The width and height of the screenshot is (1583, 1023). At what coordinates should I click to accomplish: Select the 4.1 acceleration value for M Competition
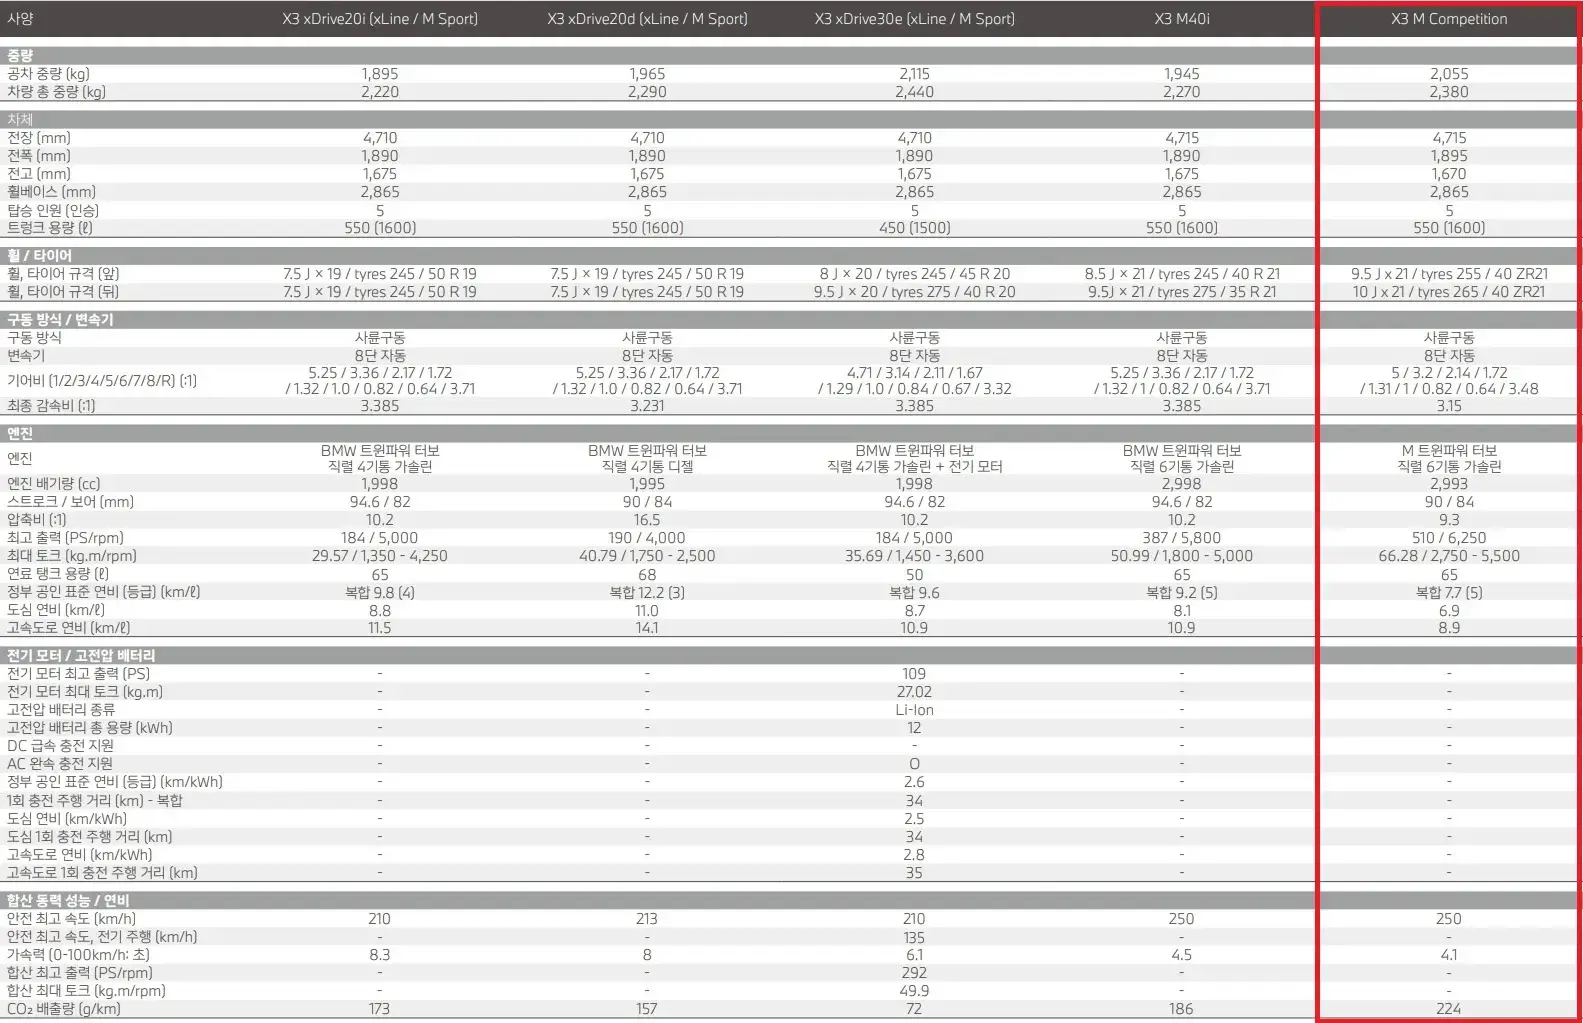pos(1449,955)
